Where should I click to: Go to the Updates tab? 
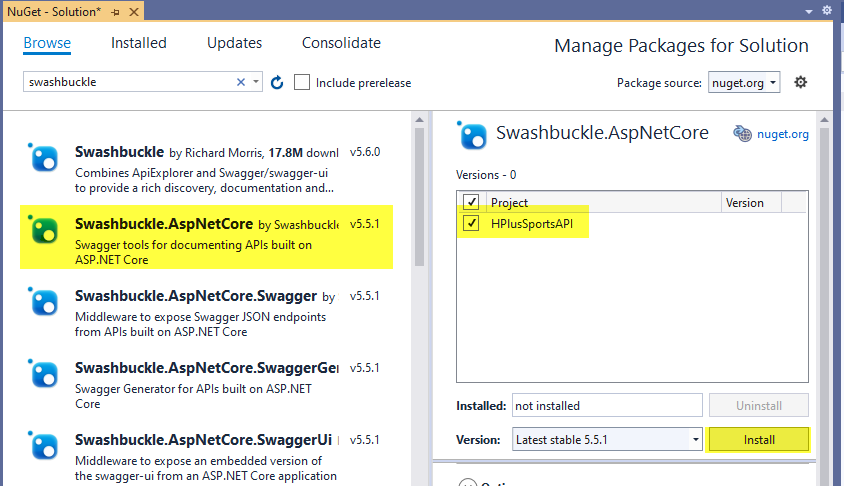[234, 43]
